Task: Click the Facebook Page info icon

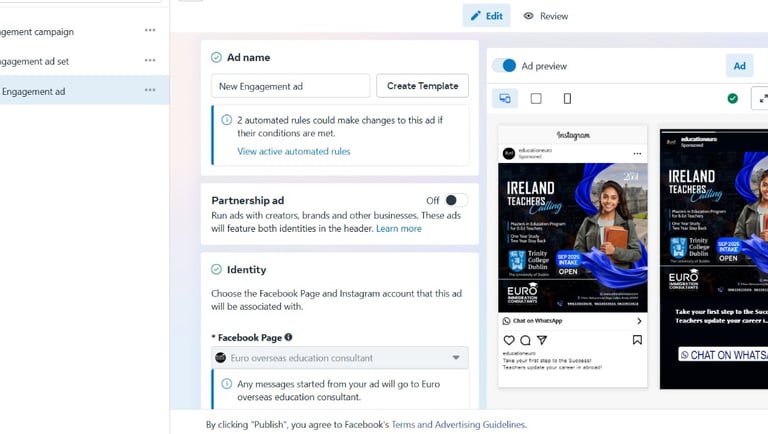Action: pyautogui.click(x=288, y=337)
